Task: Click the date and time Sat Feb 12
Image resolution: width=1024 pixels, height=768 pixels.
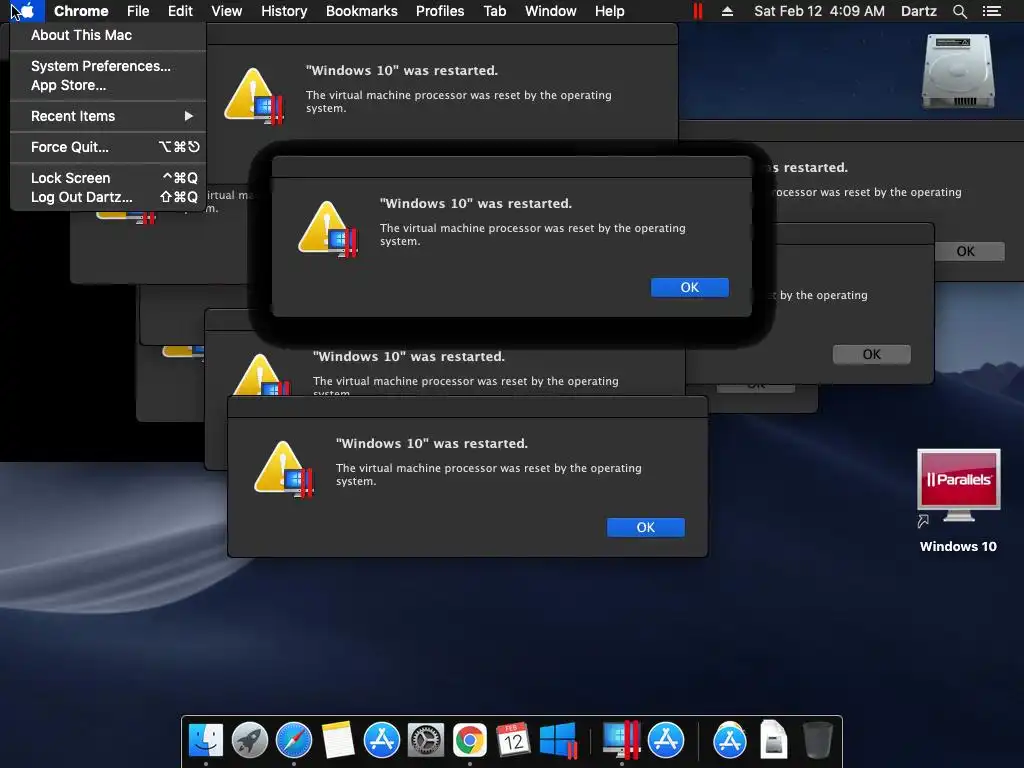Action: [x=819, y=11]
